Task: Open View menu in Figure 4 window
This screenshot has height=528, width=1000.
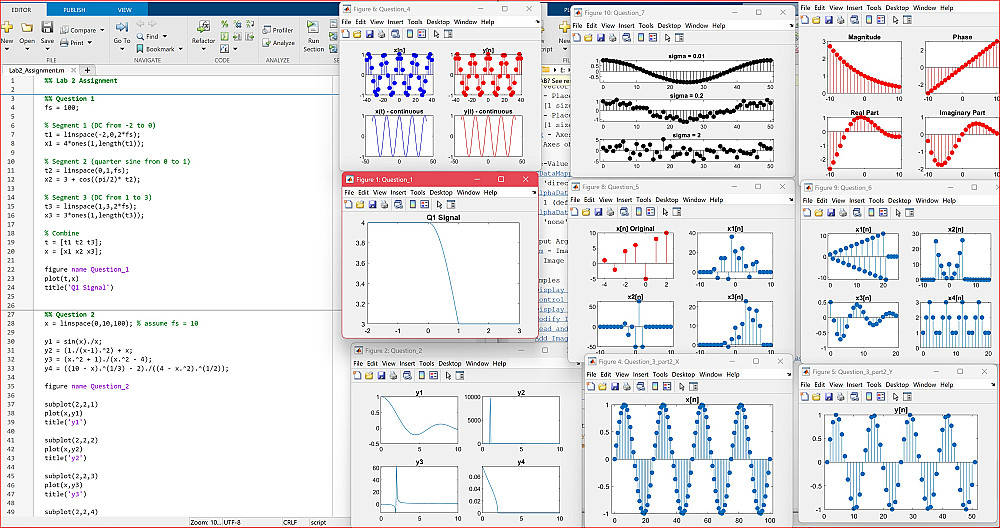Action: coord(622,374)
